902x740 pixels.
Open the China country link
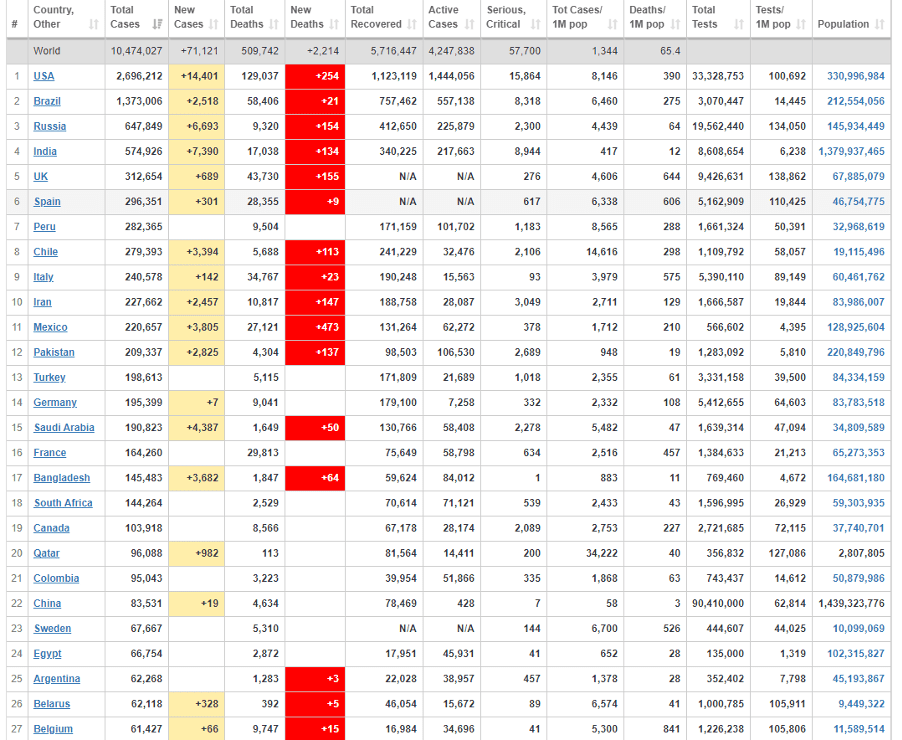click(x=47, y=604)
